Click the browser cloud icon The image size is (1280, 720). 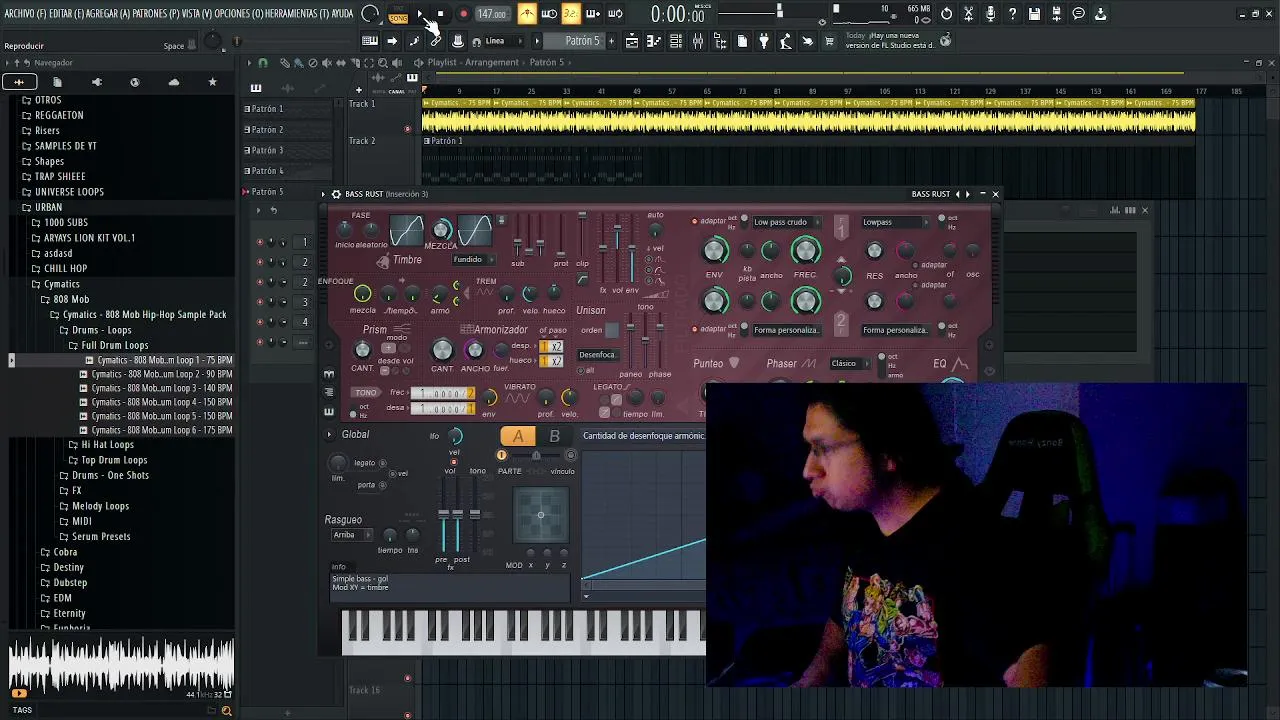[x=173, y=82]
